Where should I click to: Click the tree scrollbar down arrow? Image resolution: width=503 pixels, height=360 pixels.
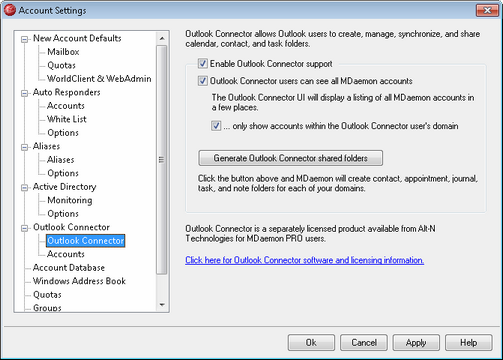click(x=162, y=305)
